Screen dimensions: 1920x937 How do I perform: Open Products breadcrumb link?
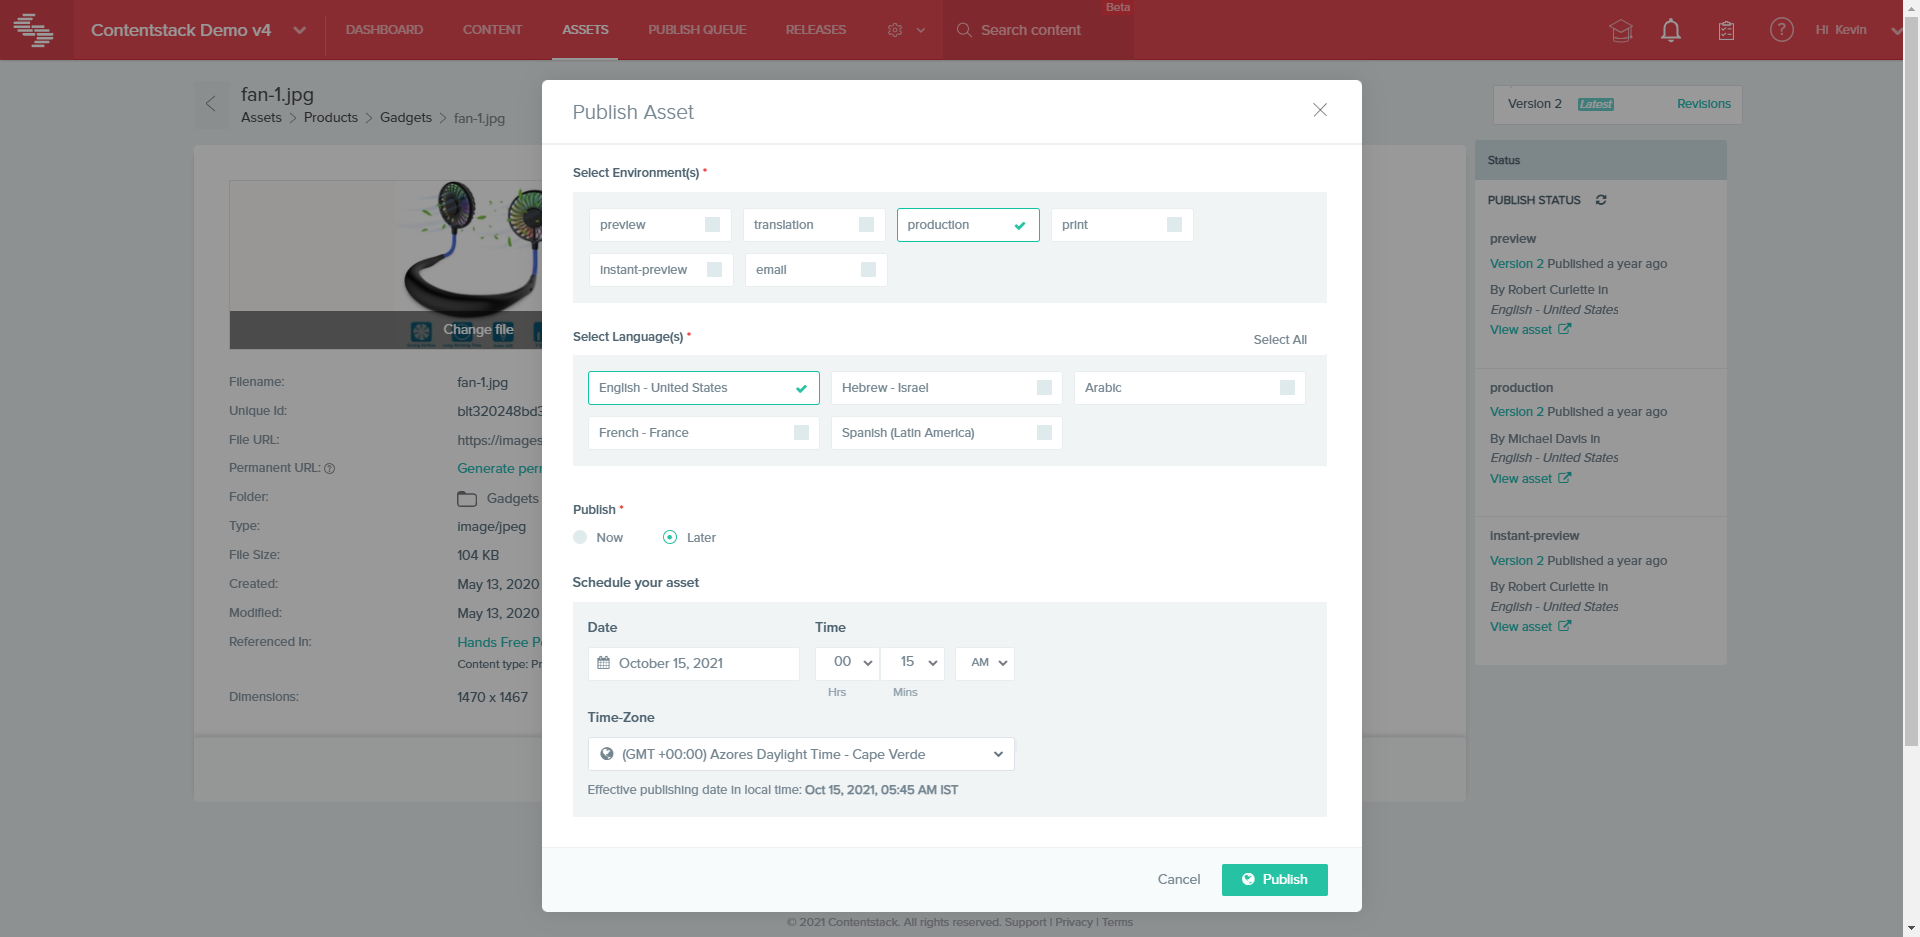[x=331, y=118]
